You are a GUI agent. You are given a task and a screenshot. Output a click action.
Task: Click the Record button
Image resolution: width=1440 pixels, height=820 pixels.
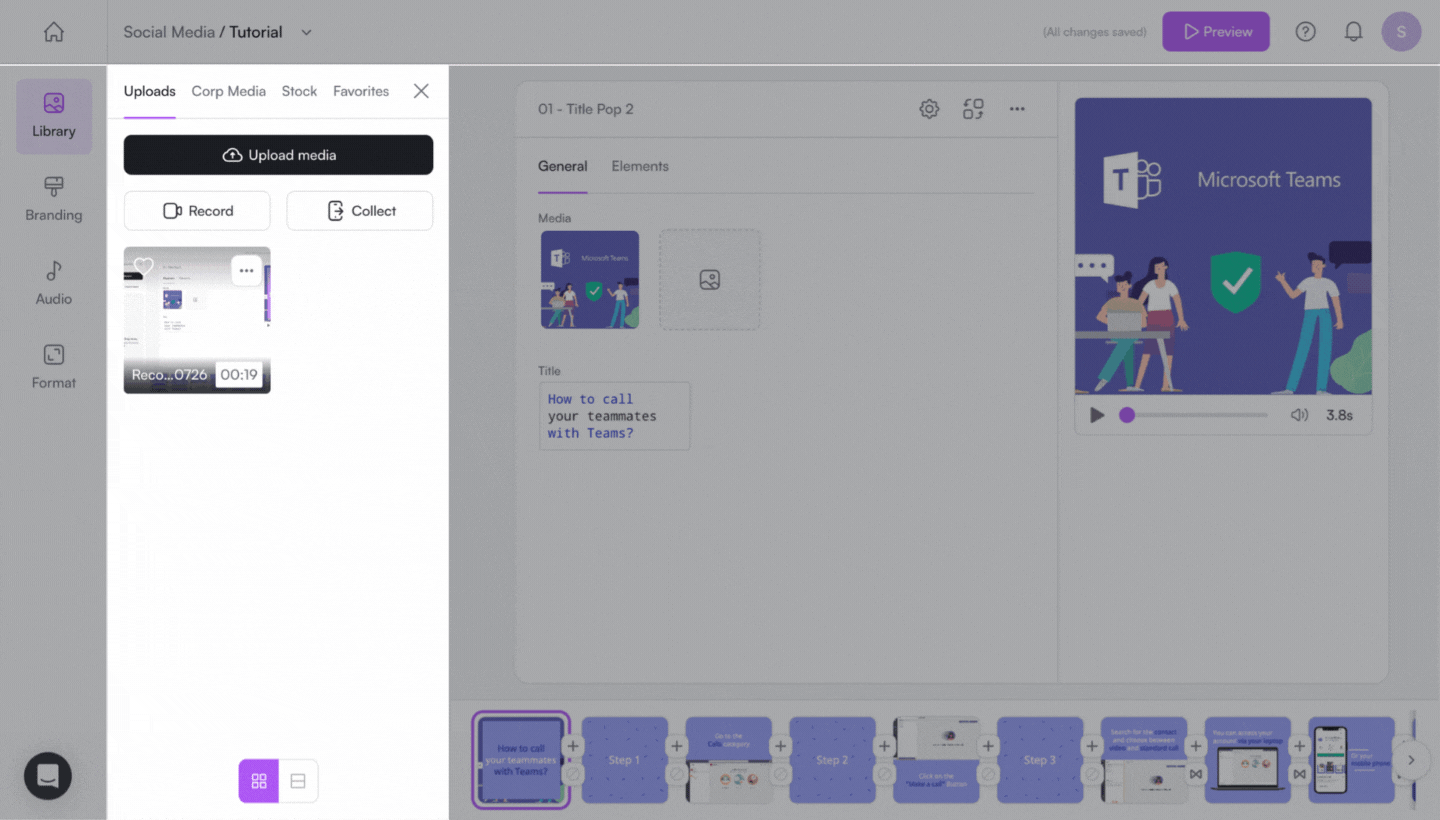[x=197, y=211]
